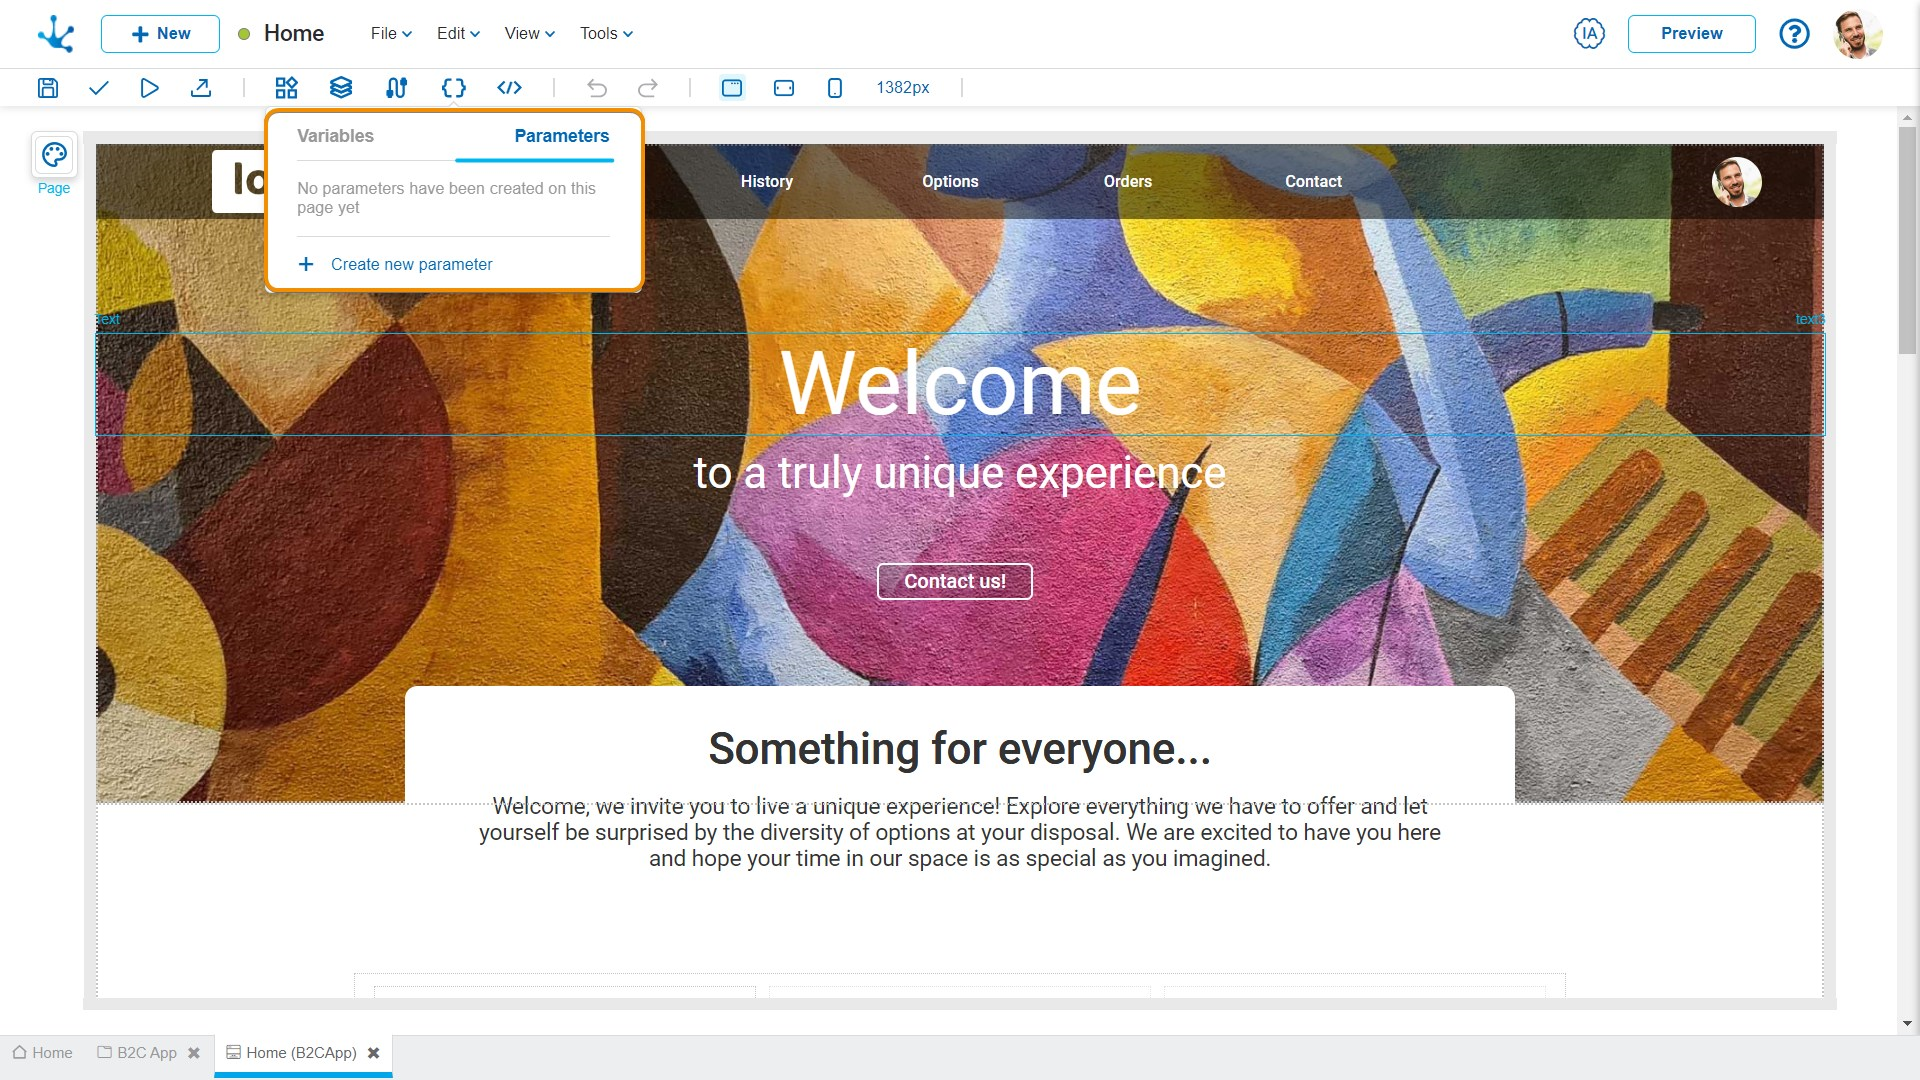Switch to mobile viewport view

coord(835,88)
